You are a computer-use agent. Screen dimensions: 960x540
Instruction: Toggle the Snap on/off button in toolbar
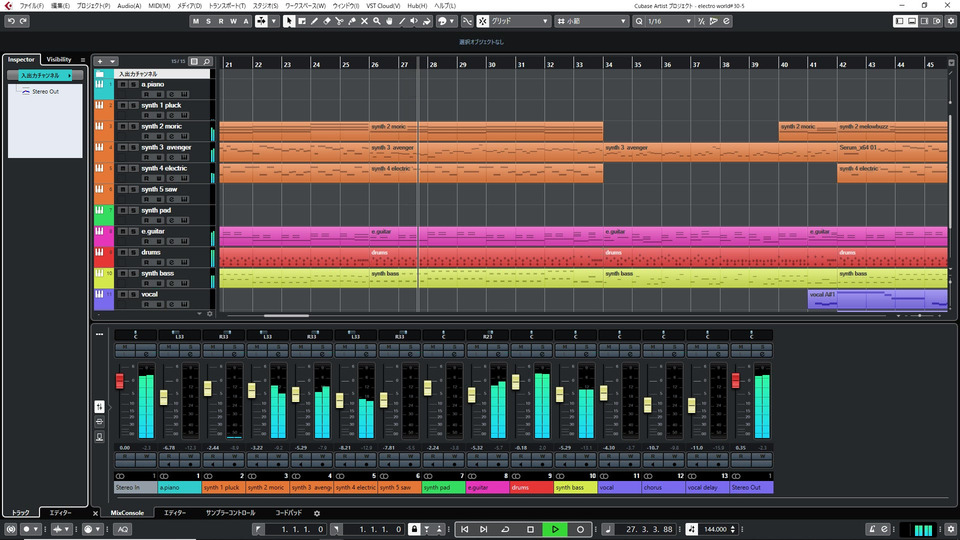click(x=466, y=21)
